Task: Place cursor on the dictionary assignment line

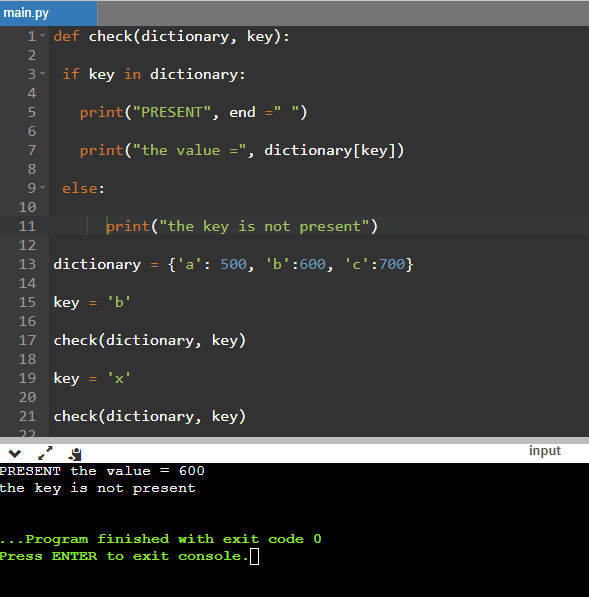Action: (233, 264)
